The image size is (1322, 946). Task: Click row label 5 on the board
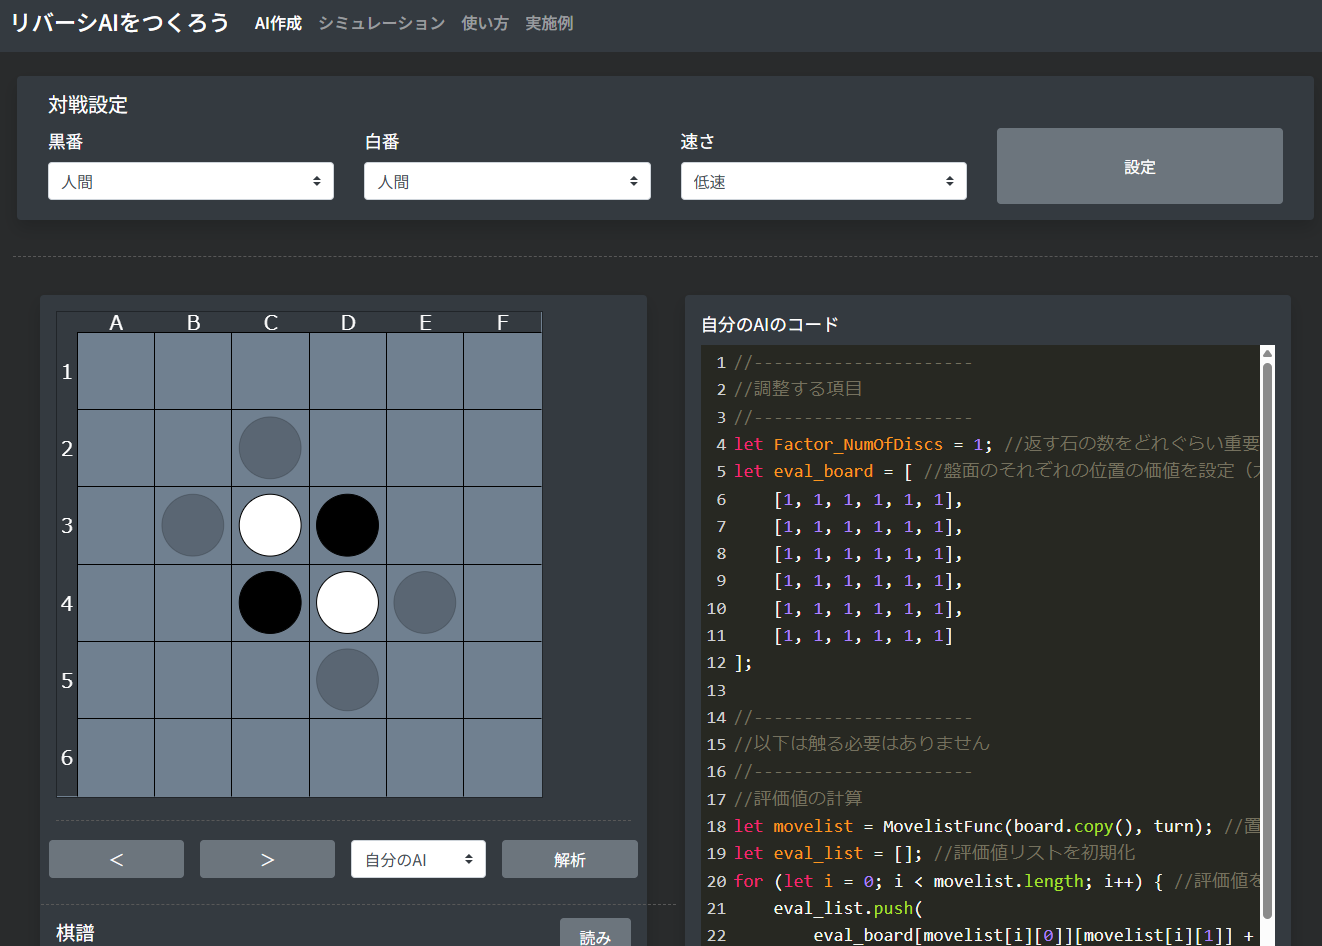coord(67,680)
